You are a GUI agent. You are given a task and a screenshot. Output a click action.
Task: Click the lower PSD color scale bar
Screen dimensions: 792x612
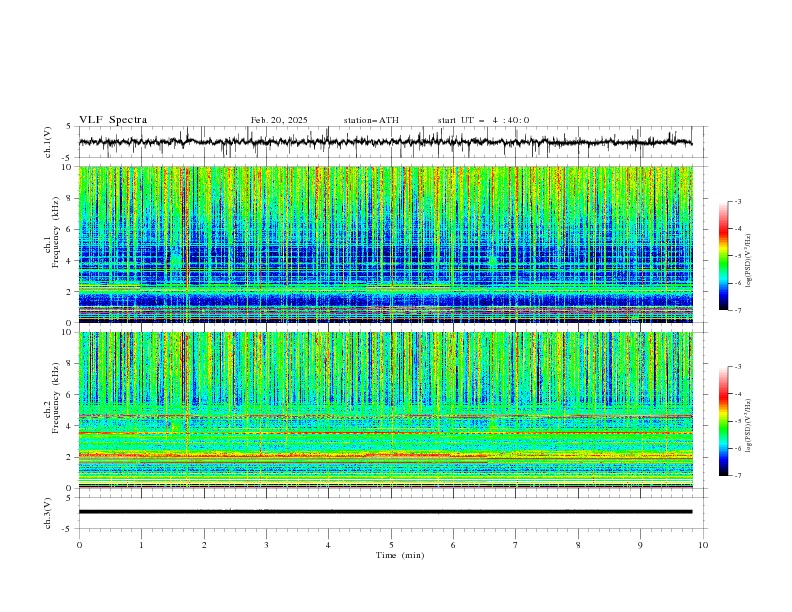(723, 421)
